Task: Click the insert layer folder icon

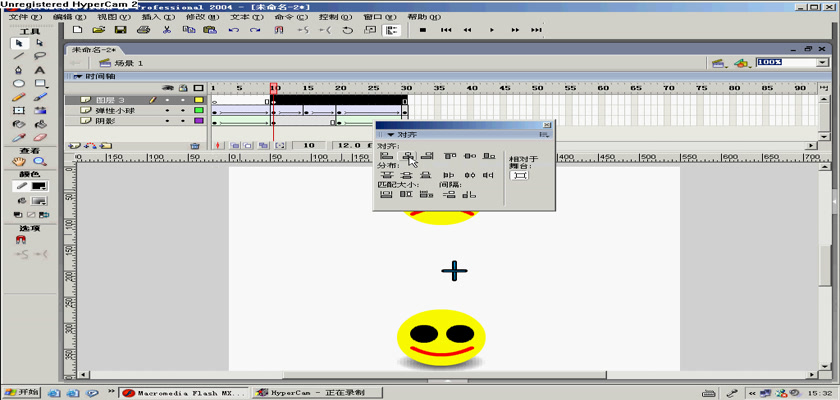Action: [x=106, y=145]
